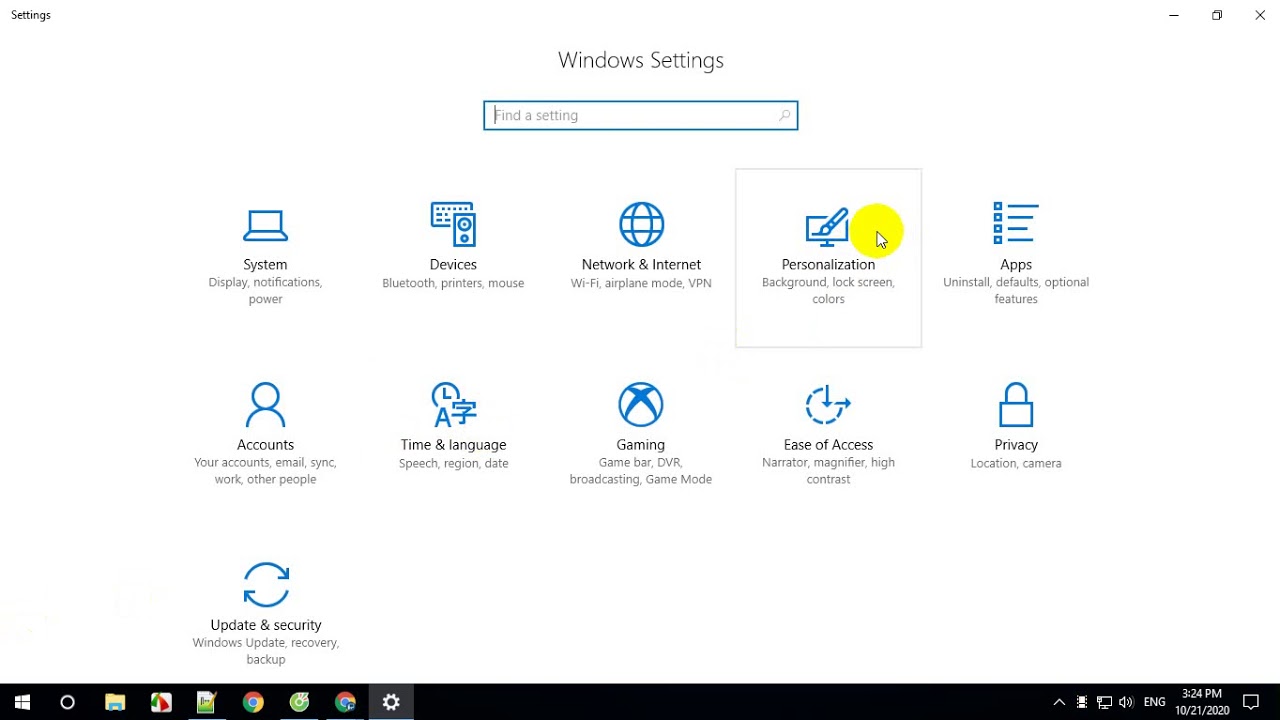Open the green circular recorder taskbar icon
The height and width of the screenshot is (720, 1280).
click(x=299, y=702)
